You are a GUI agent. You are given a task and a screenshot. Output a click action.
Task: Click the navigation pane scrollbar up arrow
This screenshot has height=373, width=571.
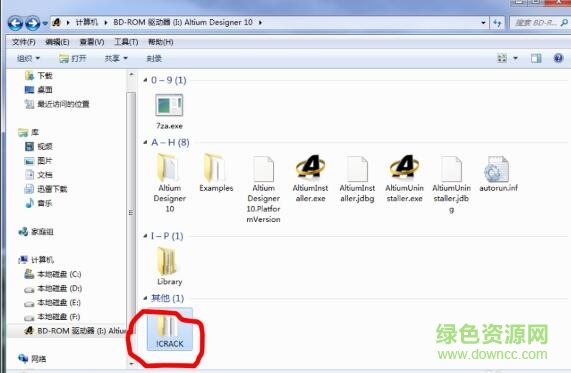pyautogui.click(x=131, y=74)
